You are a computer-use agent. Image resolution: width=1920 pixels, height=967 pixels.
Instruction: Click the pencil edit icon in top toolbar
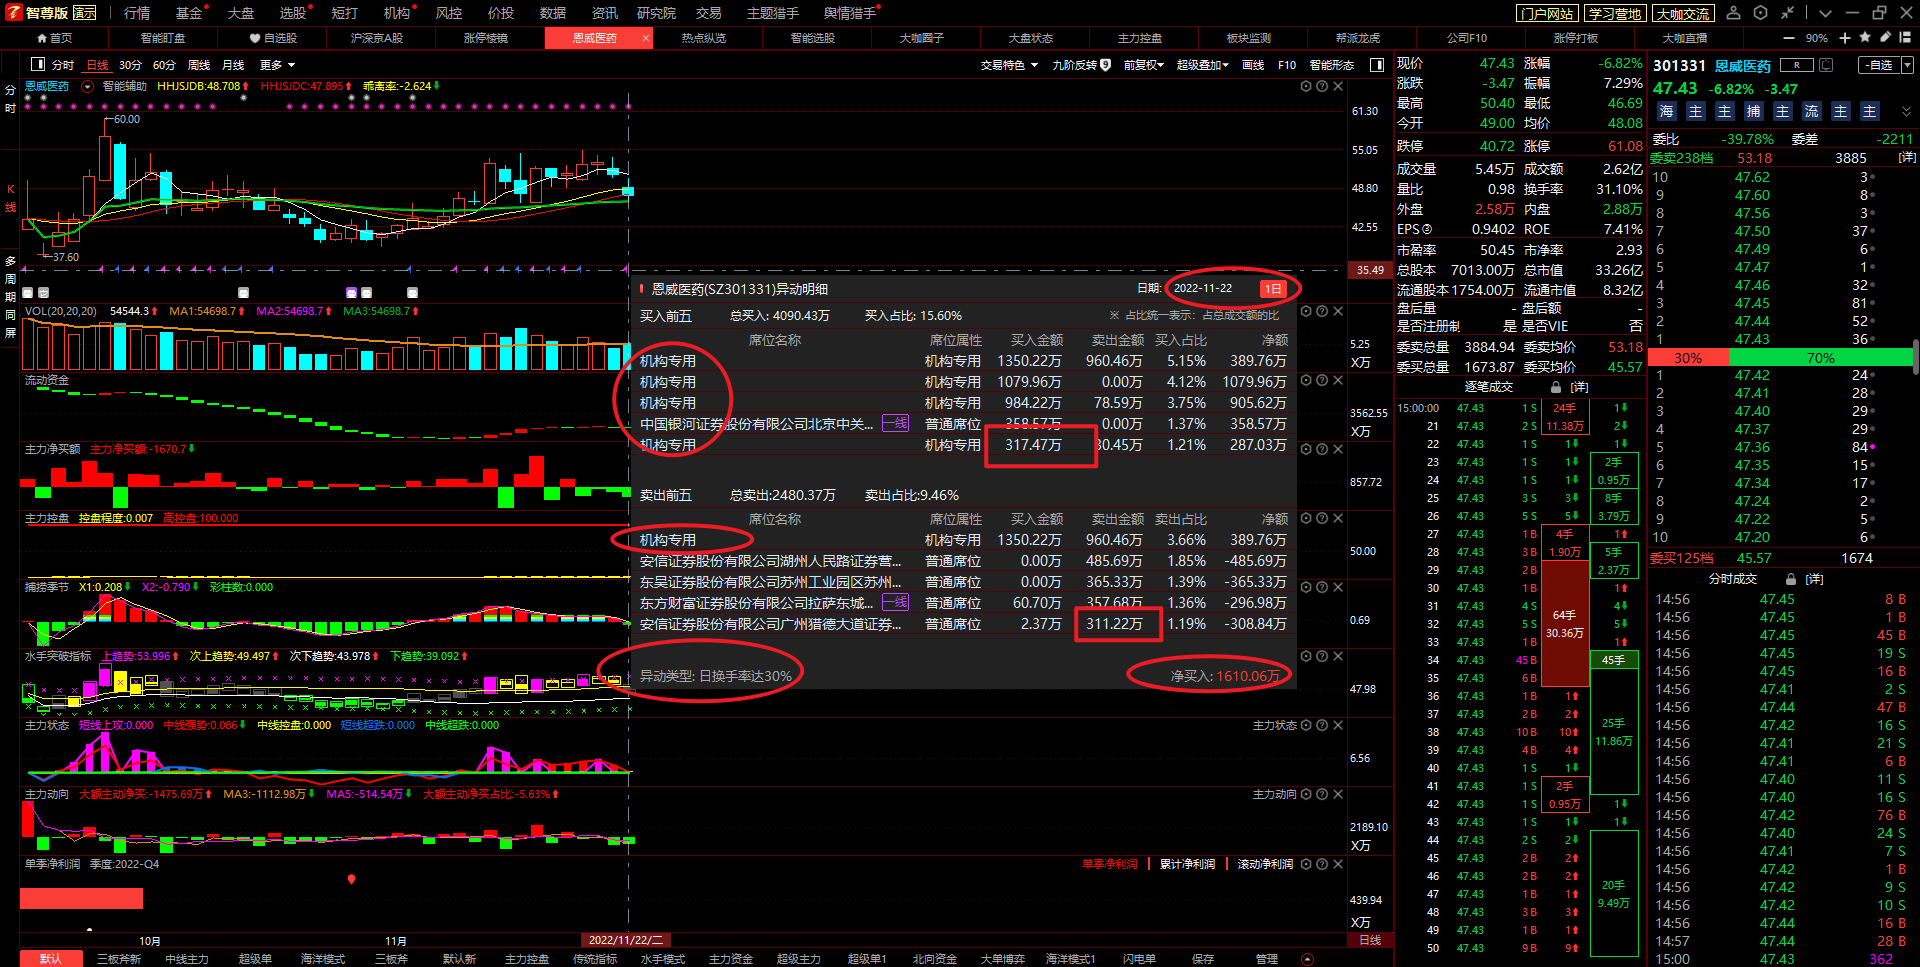[x=1885, y=38]
